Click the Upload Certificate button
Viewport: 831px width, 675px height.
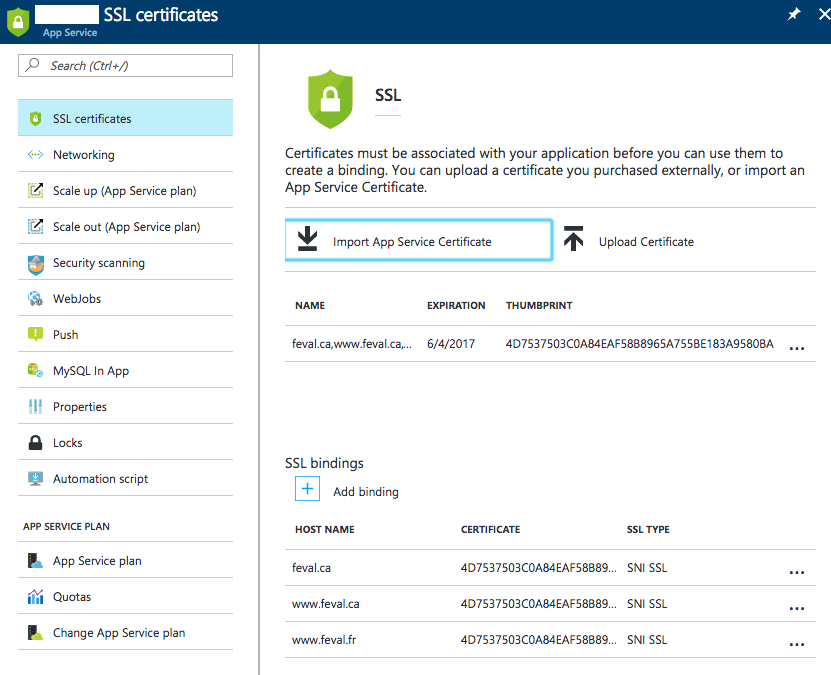[x=630, y=240]
